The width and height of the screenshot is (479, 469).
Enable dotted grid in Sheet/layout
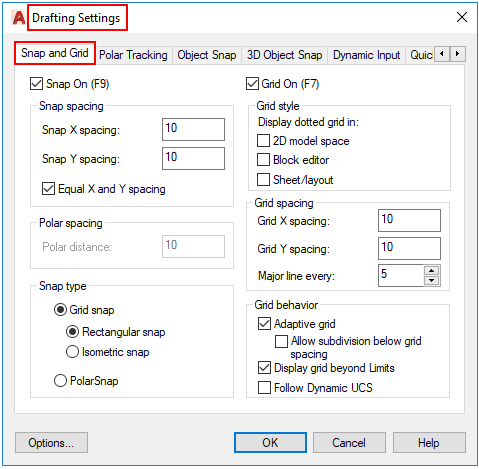tap(263, 179)
